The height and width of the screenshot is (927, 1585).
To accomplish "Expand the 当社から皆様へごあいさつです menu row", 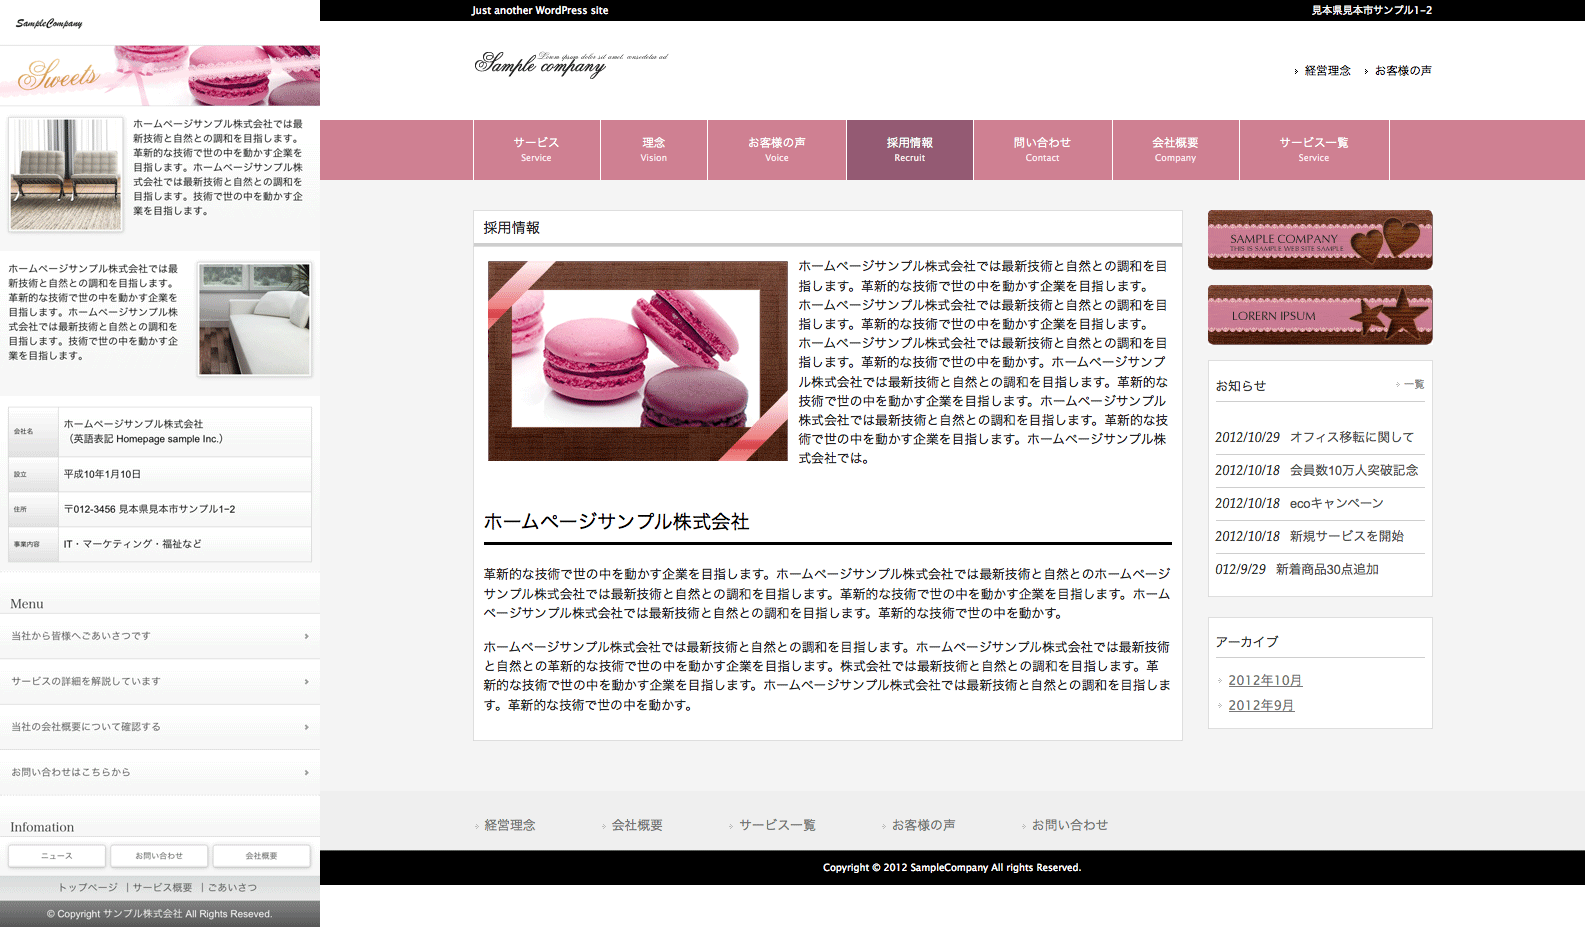I will click(160, 636).
